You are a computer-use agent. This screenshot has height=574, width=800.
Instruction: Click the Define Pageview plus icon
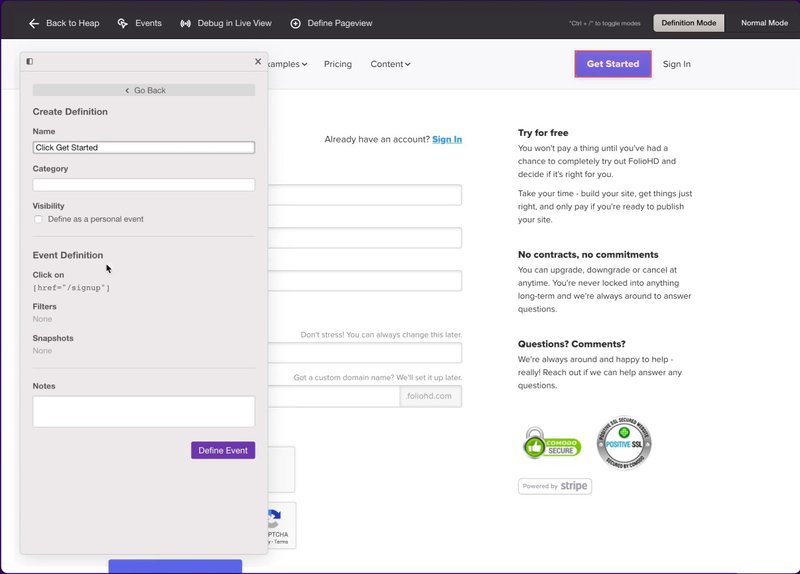(x=295, y=23)
